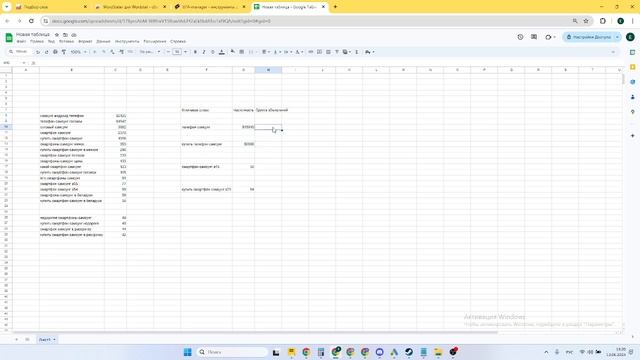
Task: Star the Новая таблица document
Action: click(x=57, y=35)
